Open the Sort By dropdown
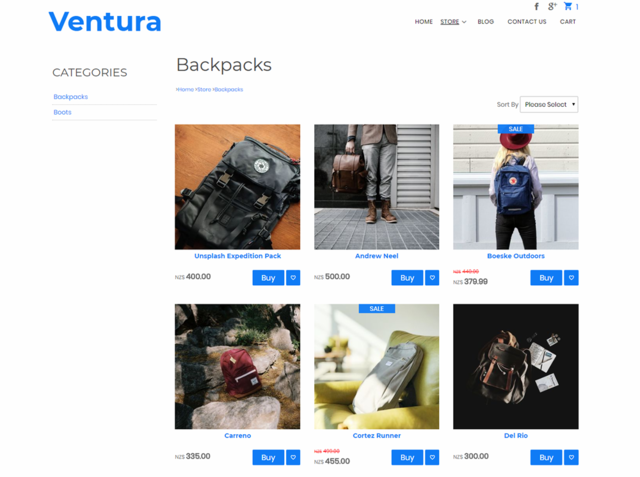The image size is (640, 477). click(x=549, y=104)
